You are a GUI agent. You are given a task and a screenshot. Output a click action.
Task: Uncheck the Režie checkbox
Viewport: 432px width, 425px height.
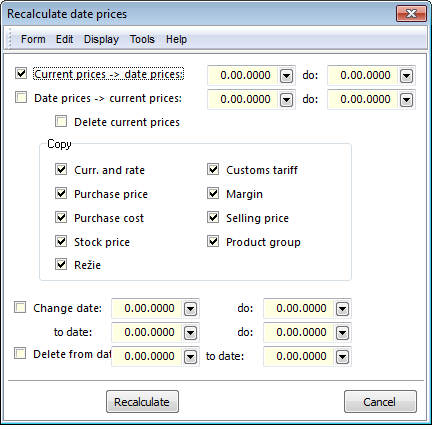[x=61, y=265]
